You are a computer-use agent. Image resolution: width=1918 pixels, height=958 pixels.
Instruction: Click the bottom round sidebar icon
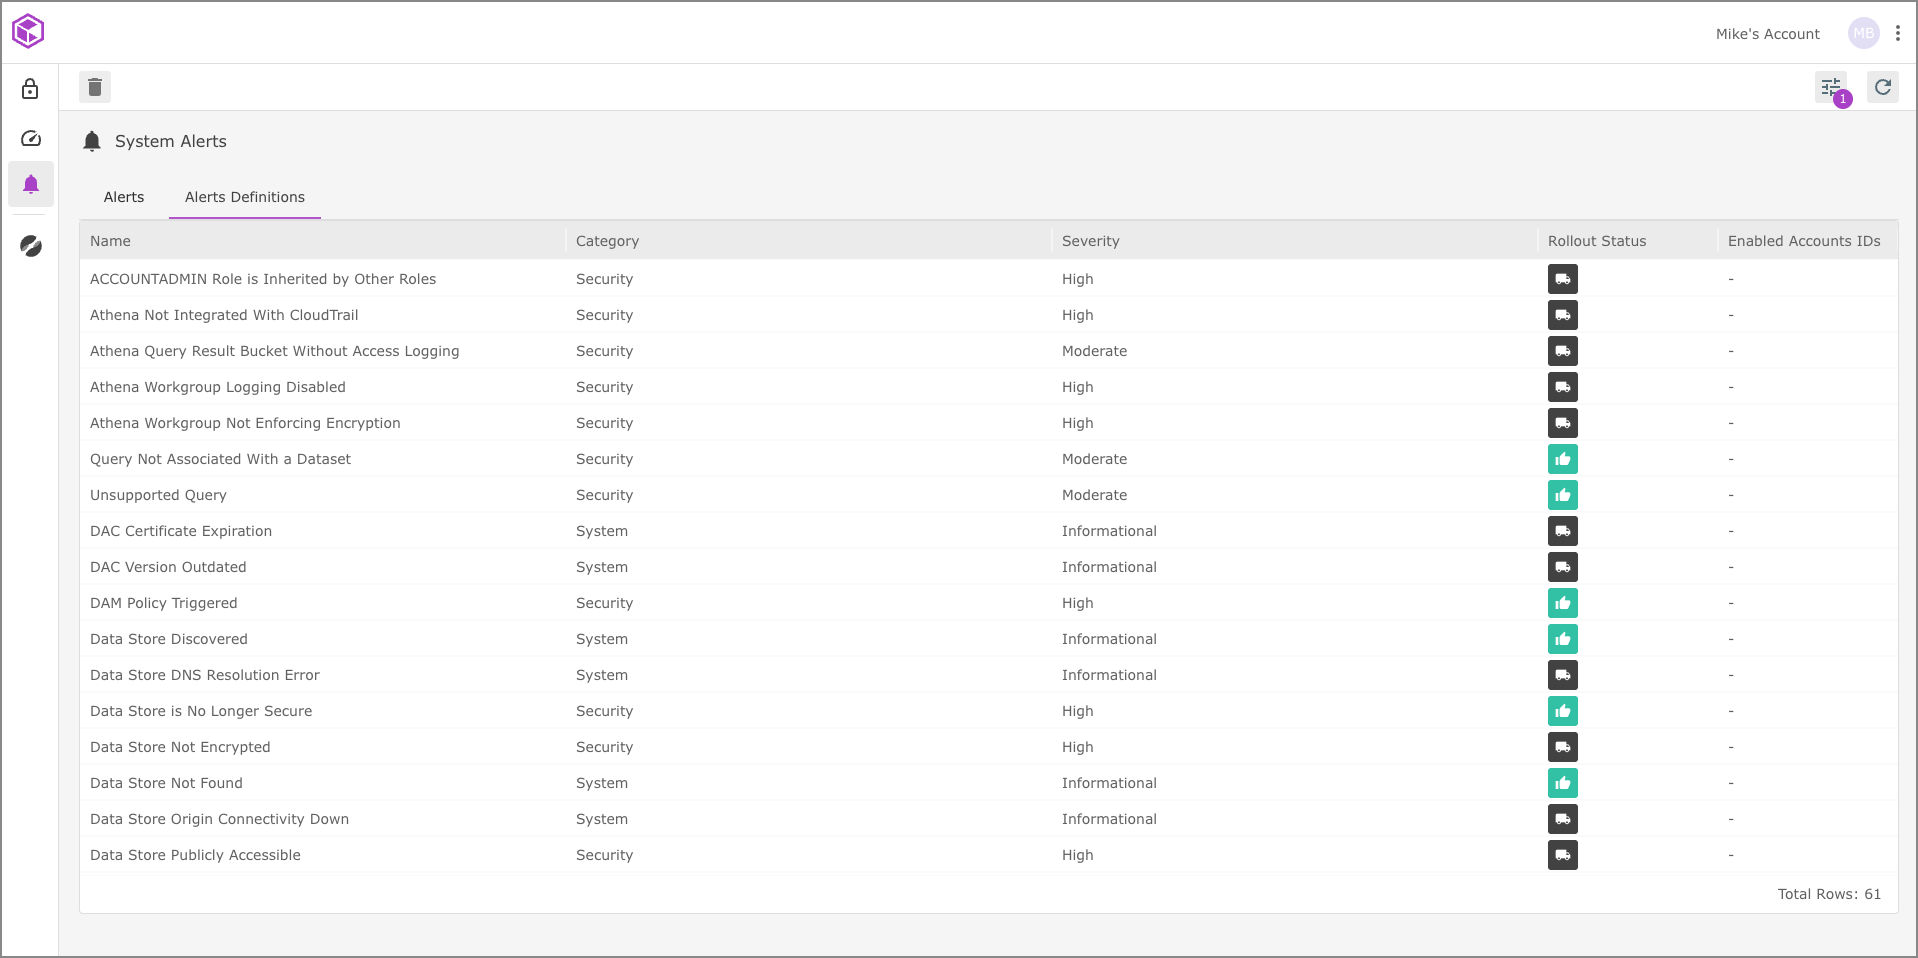coord(31,246)
